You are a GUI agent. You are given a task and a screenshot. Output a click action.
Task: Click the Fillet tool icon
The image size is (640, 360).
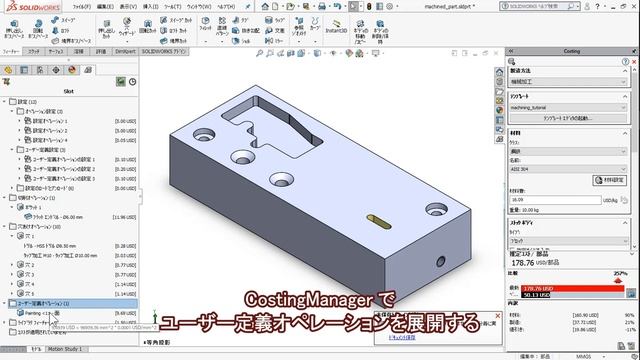pos(205,21)
